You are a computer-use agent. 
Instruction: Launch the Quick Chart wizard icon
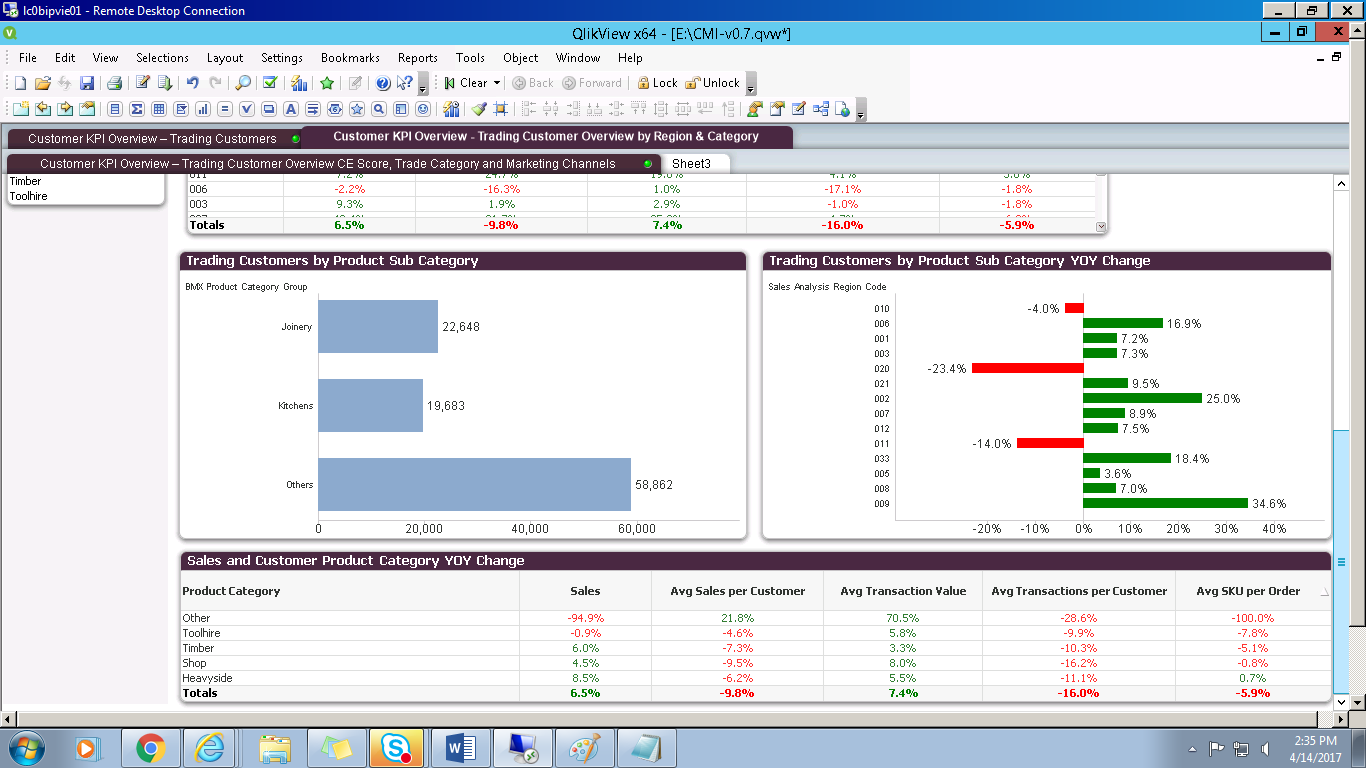298,83
